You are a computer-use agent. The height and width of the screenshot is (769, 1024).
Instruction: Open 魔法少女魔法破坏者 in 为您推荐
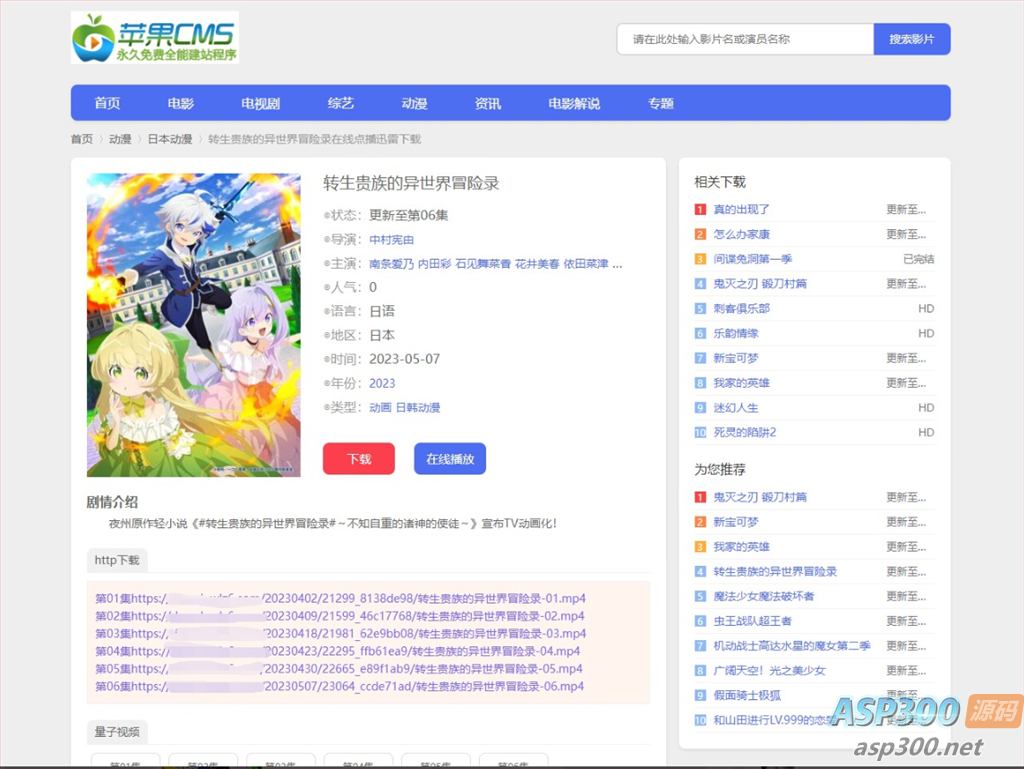[763, 596]
